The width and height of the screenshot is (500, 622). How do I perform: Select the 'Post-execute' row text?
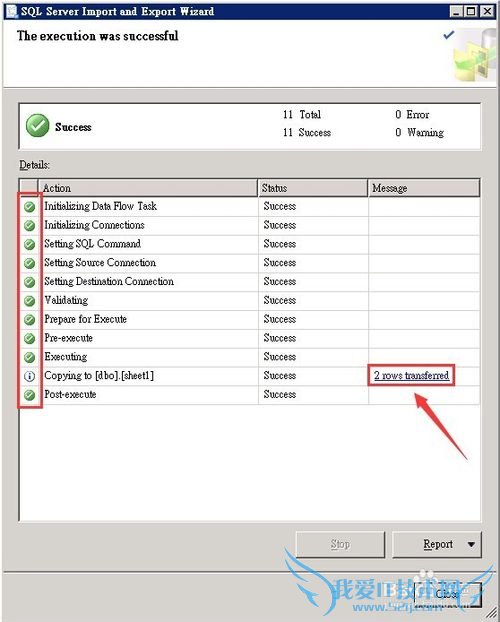tap(70, 394)
